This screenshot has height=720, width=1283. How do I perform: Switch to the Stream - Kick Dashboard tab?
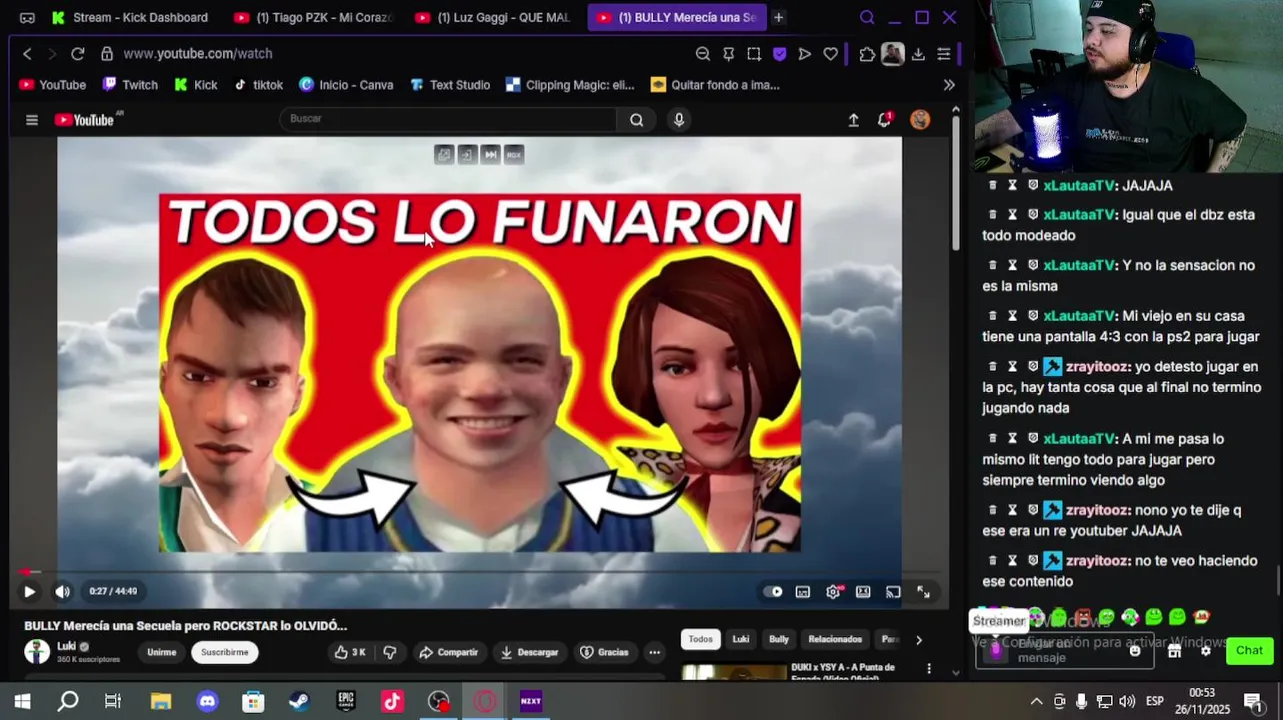coord(130,17)
